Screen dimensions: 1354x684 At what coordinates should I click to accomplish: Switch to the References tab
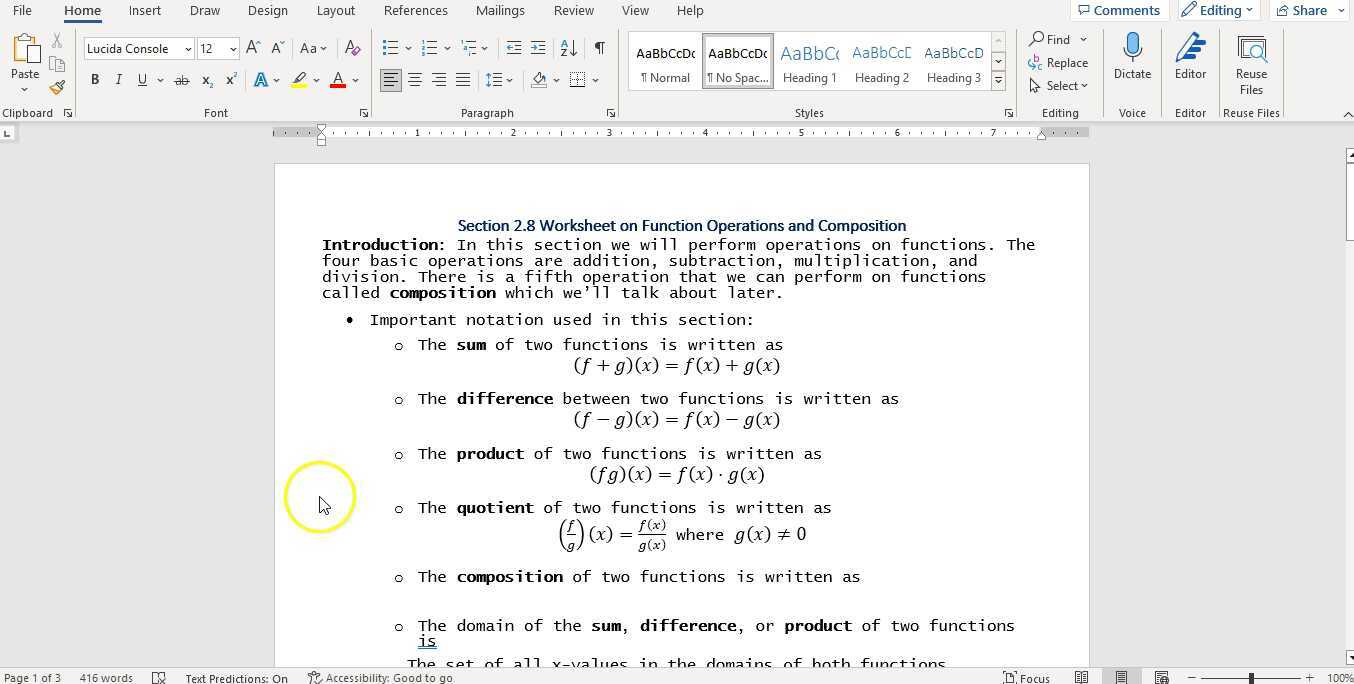click(x=415, y=11)
